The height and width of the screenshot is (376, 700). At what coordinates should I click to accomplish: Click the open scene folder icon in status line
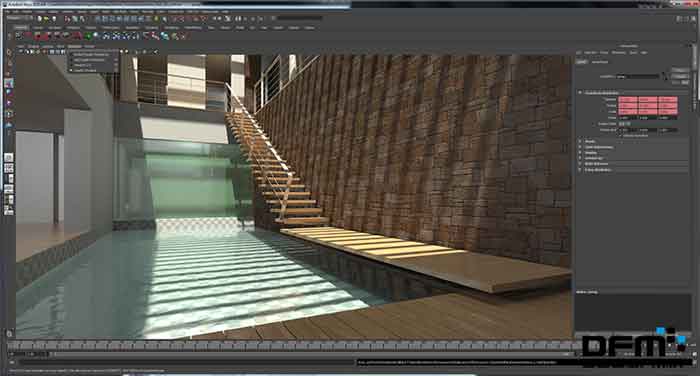point(46,19)
